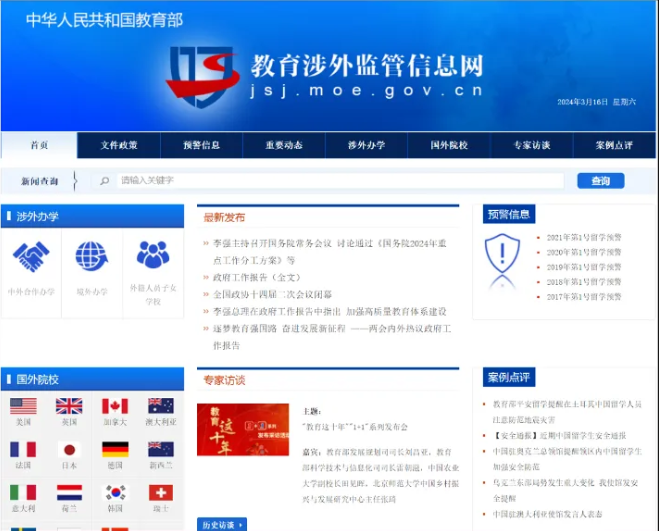This screenshot has height=531, width=659.
Task: Open 2021年第1号留学预警 link
Action: [584, 238]
